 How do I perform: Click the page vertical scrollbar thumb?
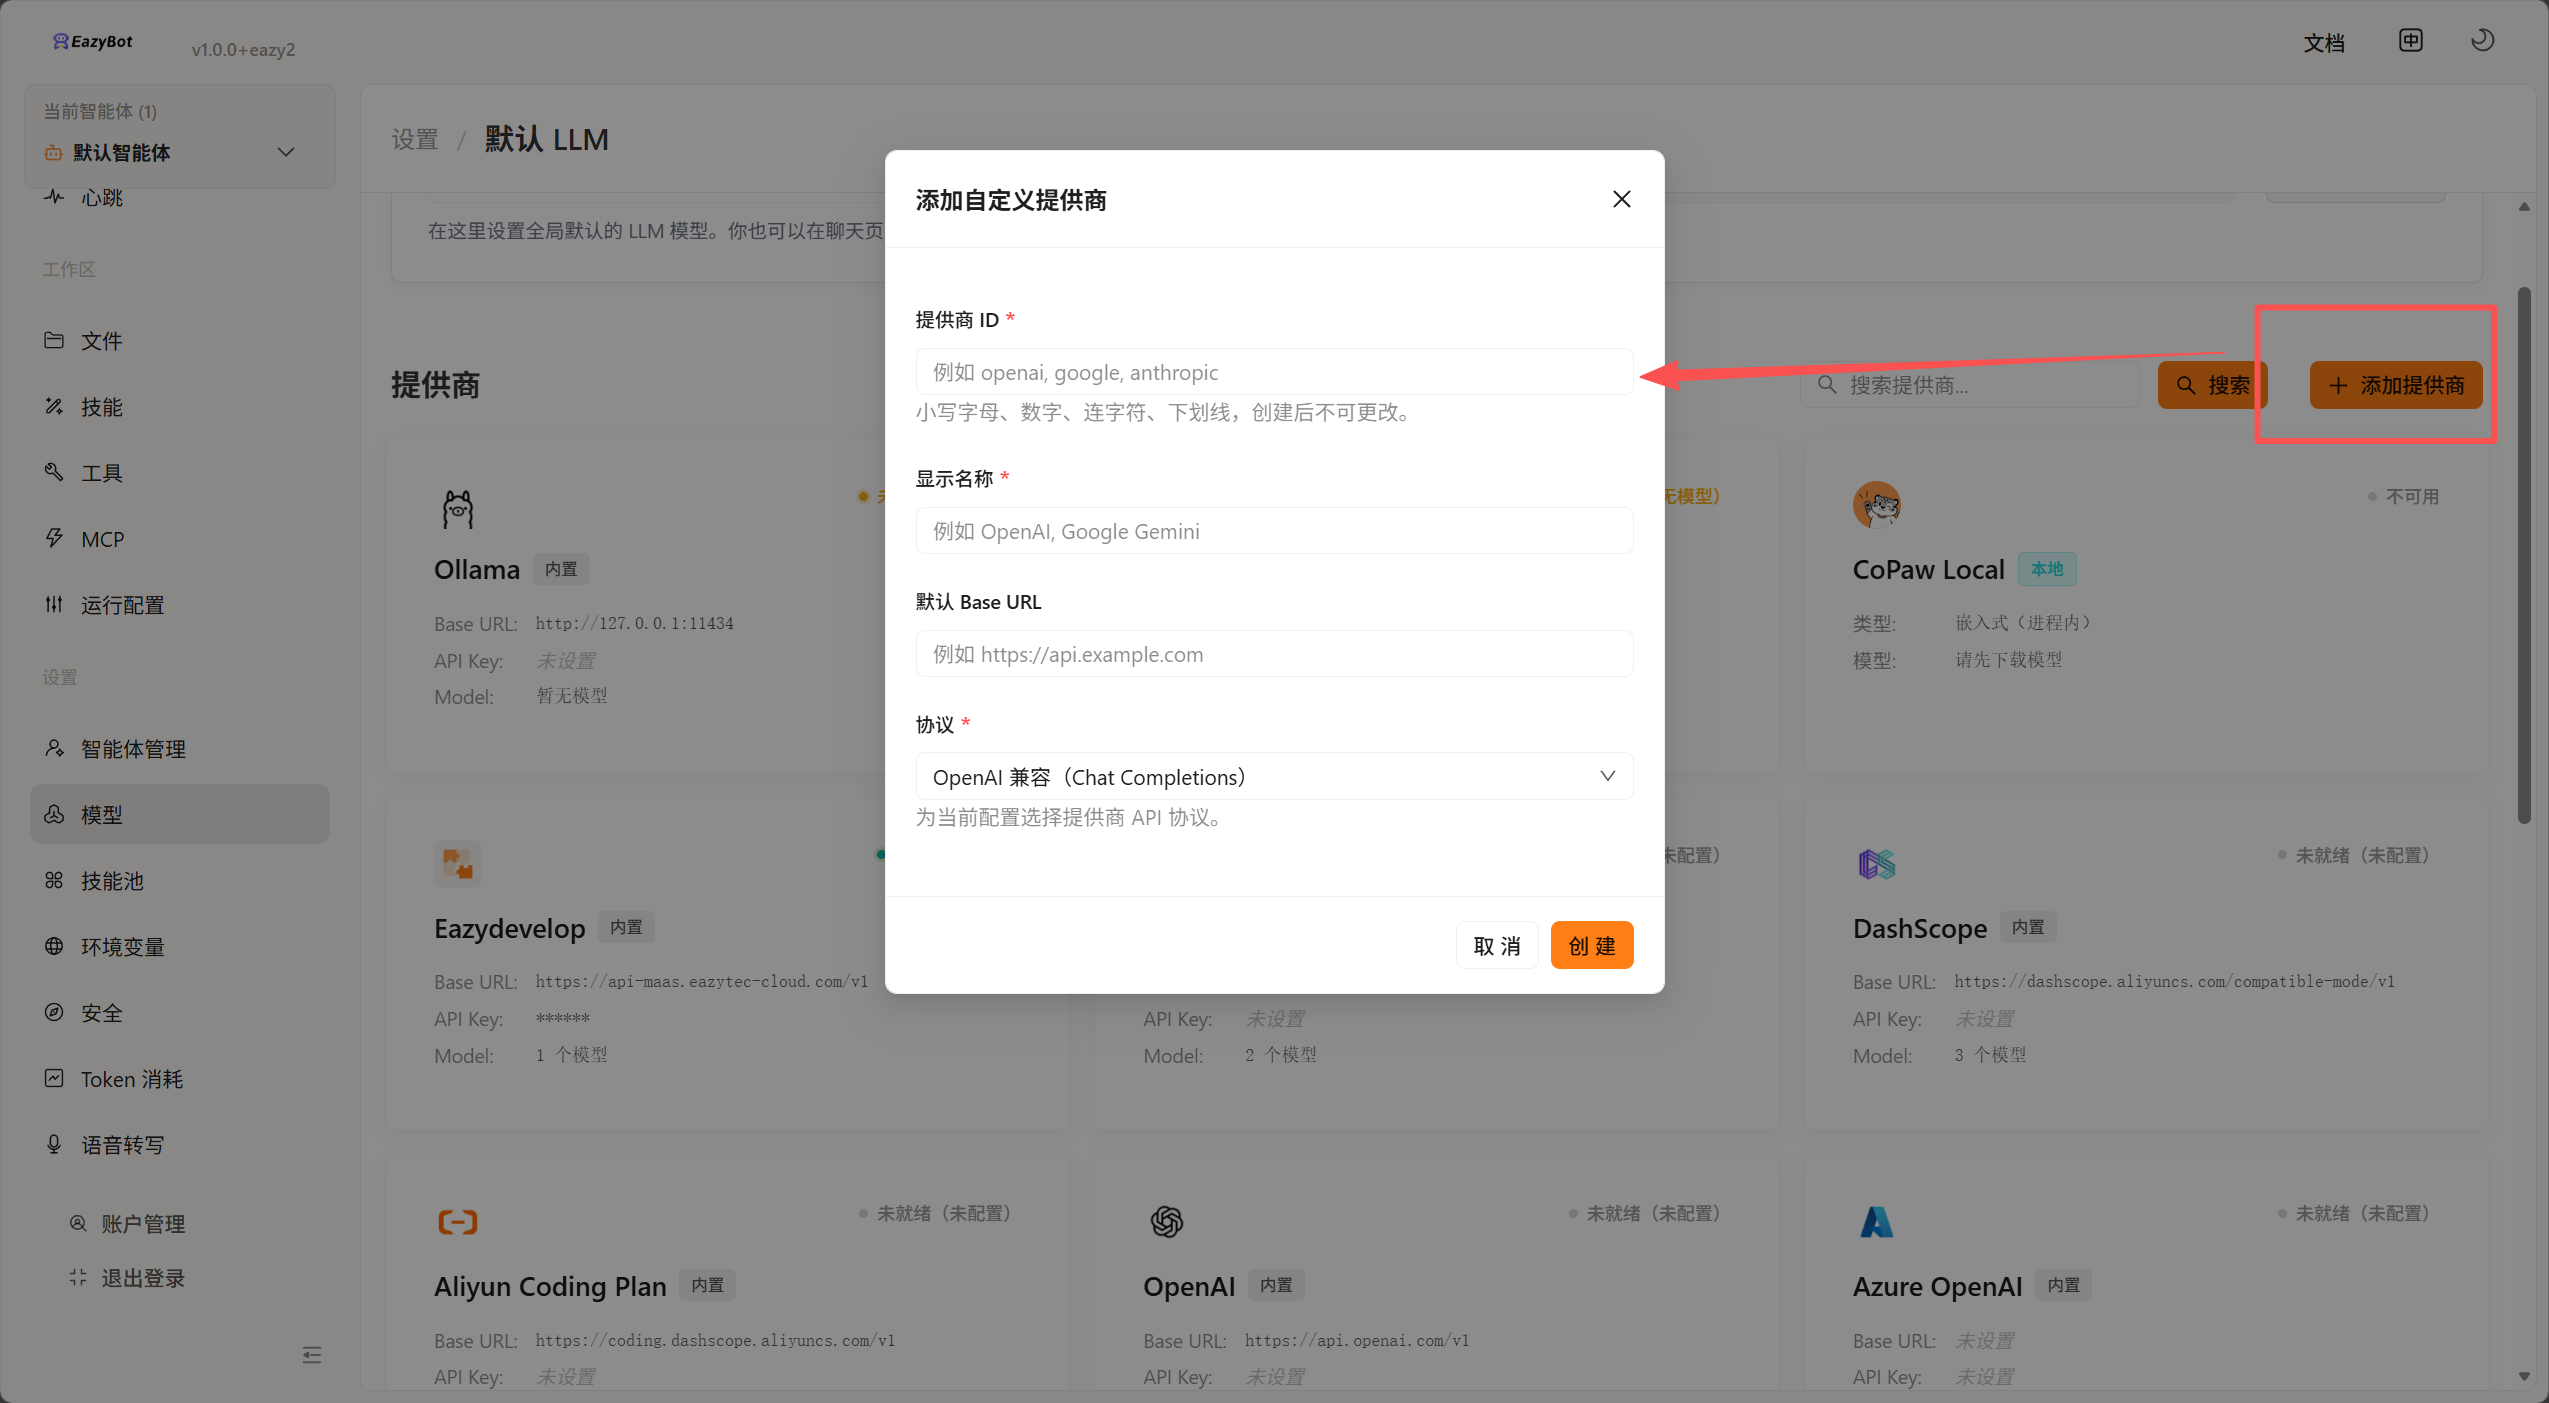pos(2523,555)
